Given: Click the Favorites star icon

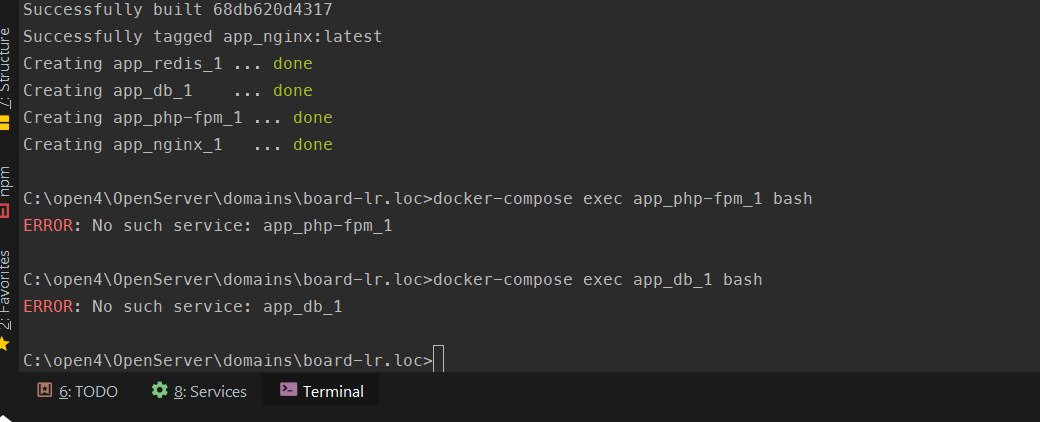Looking at the screenshot, I should 5,344.
